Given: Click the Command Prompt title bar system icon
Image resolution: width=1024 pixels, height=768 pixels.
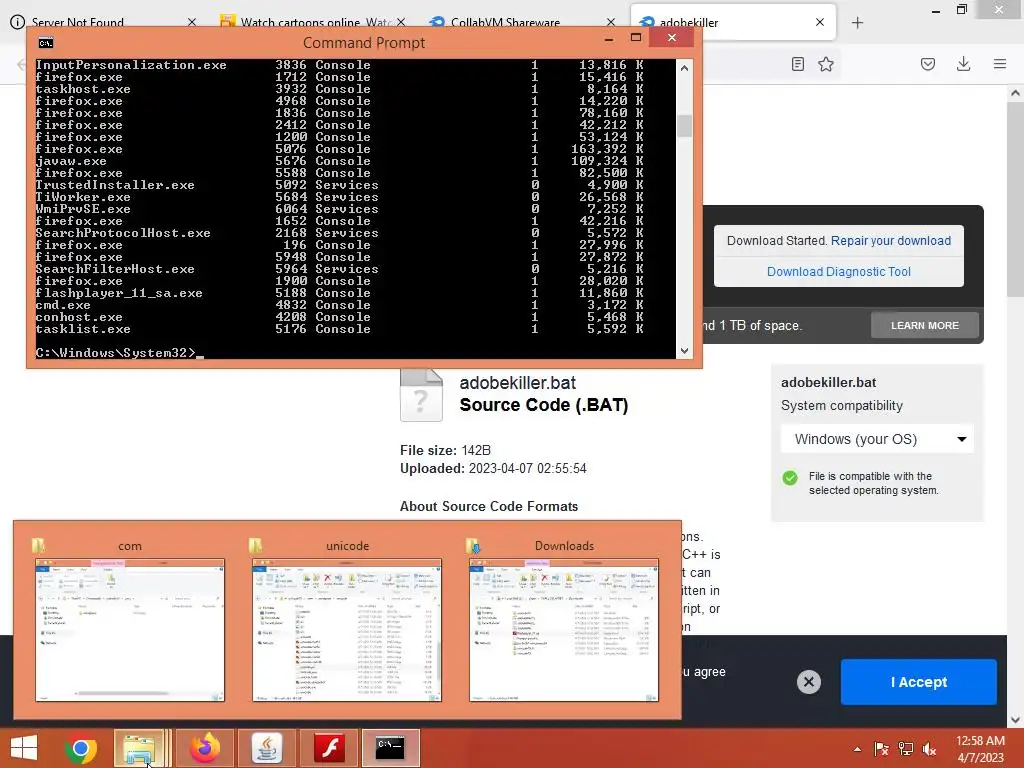Looking at the screenshot, I should [46, 43].
